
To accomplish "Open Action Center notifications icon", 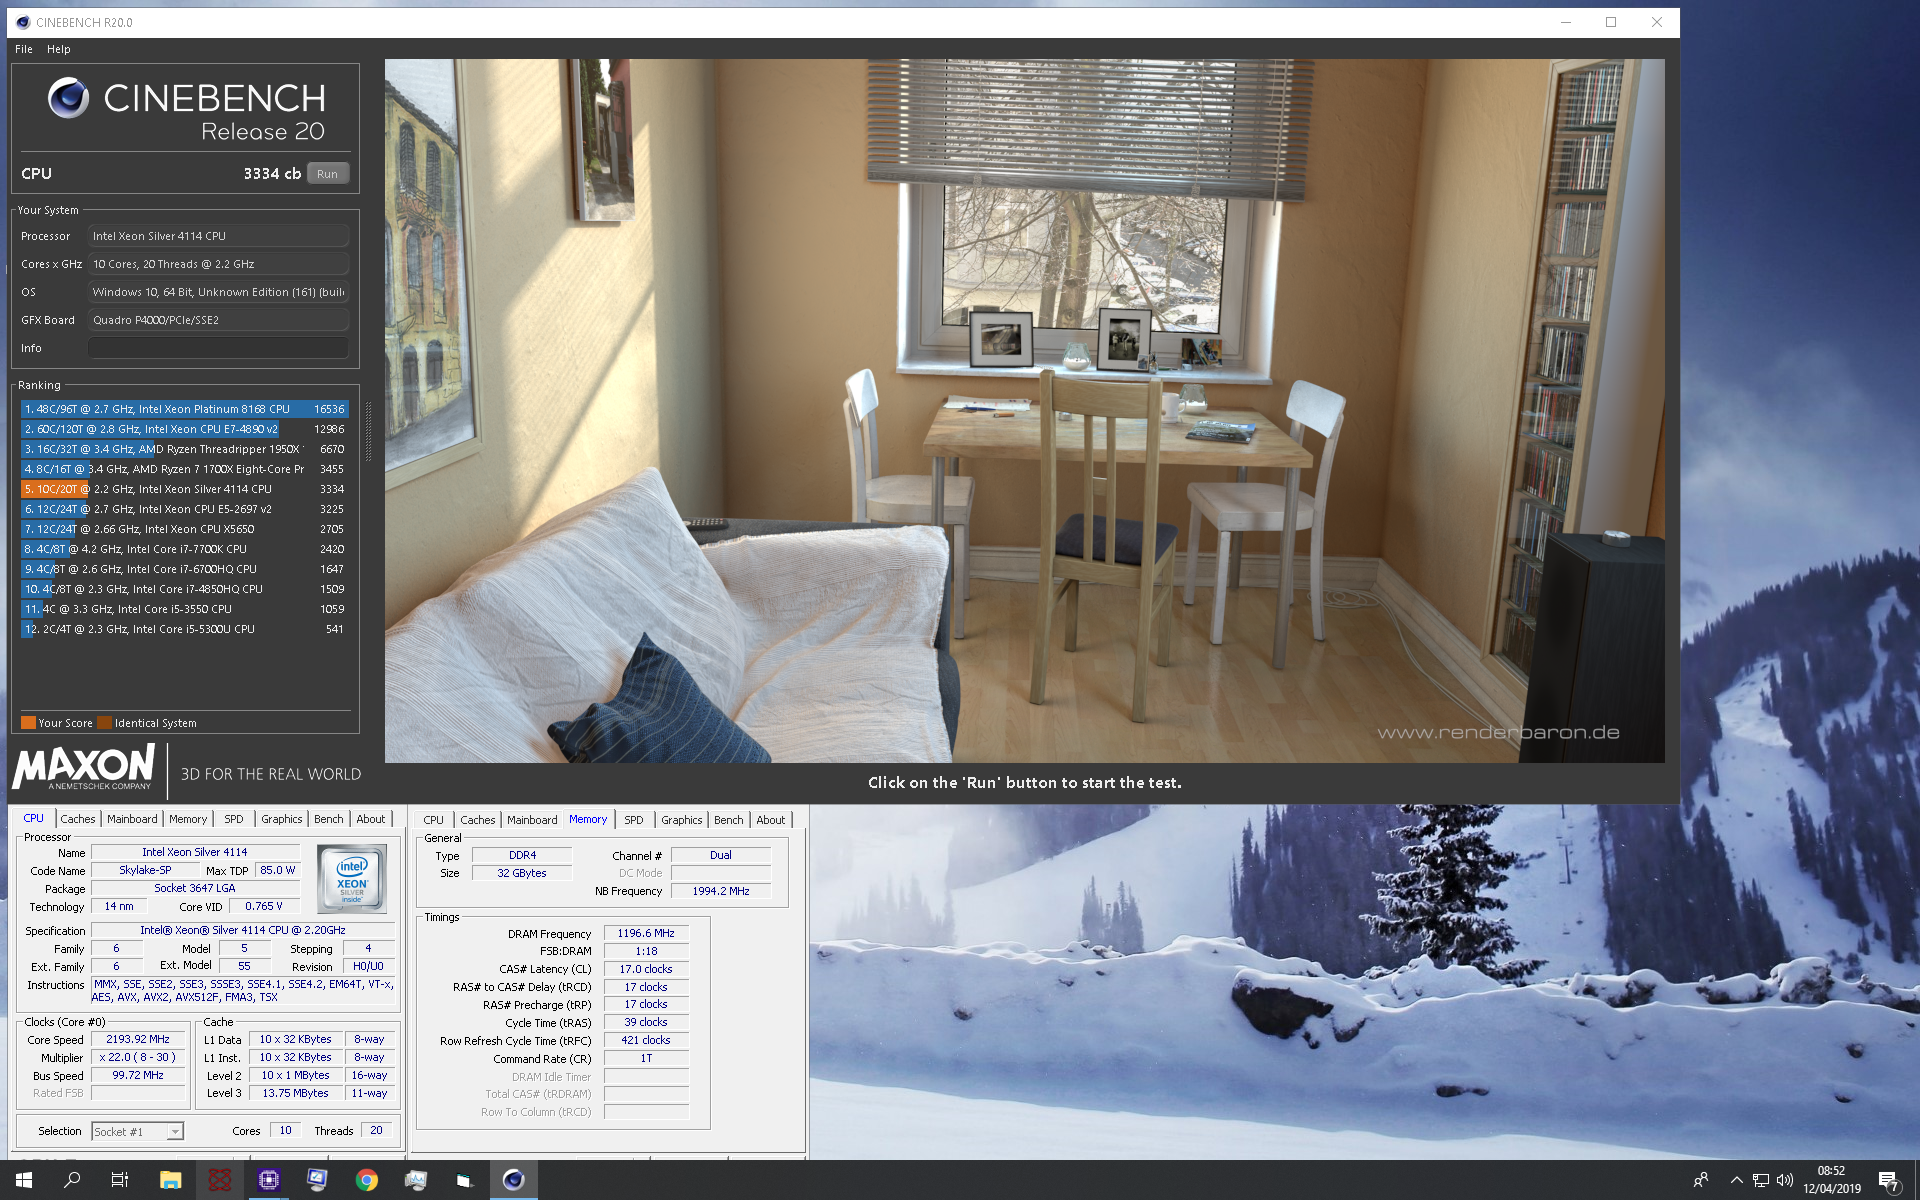I will point(1888,1181).
